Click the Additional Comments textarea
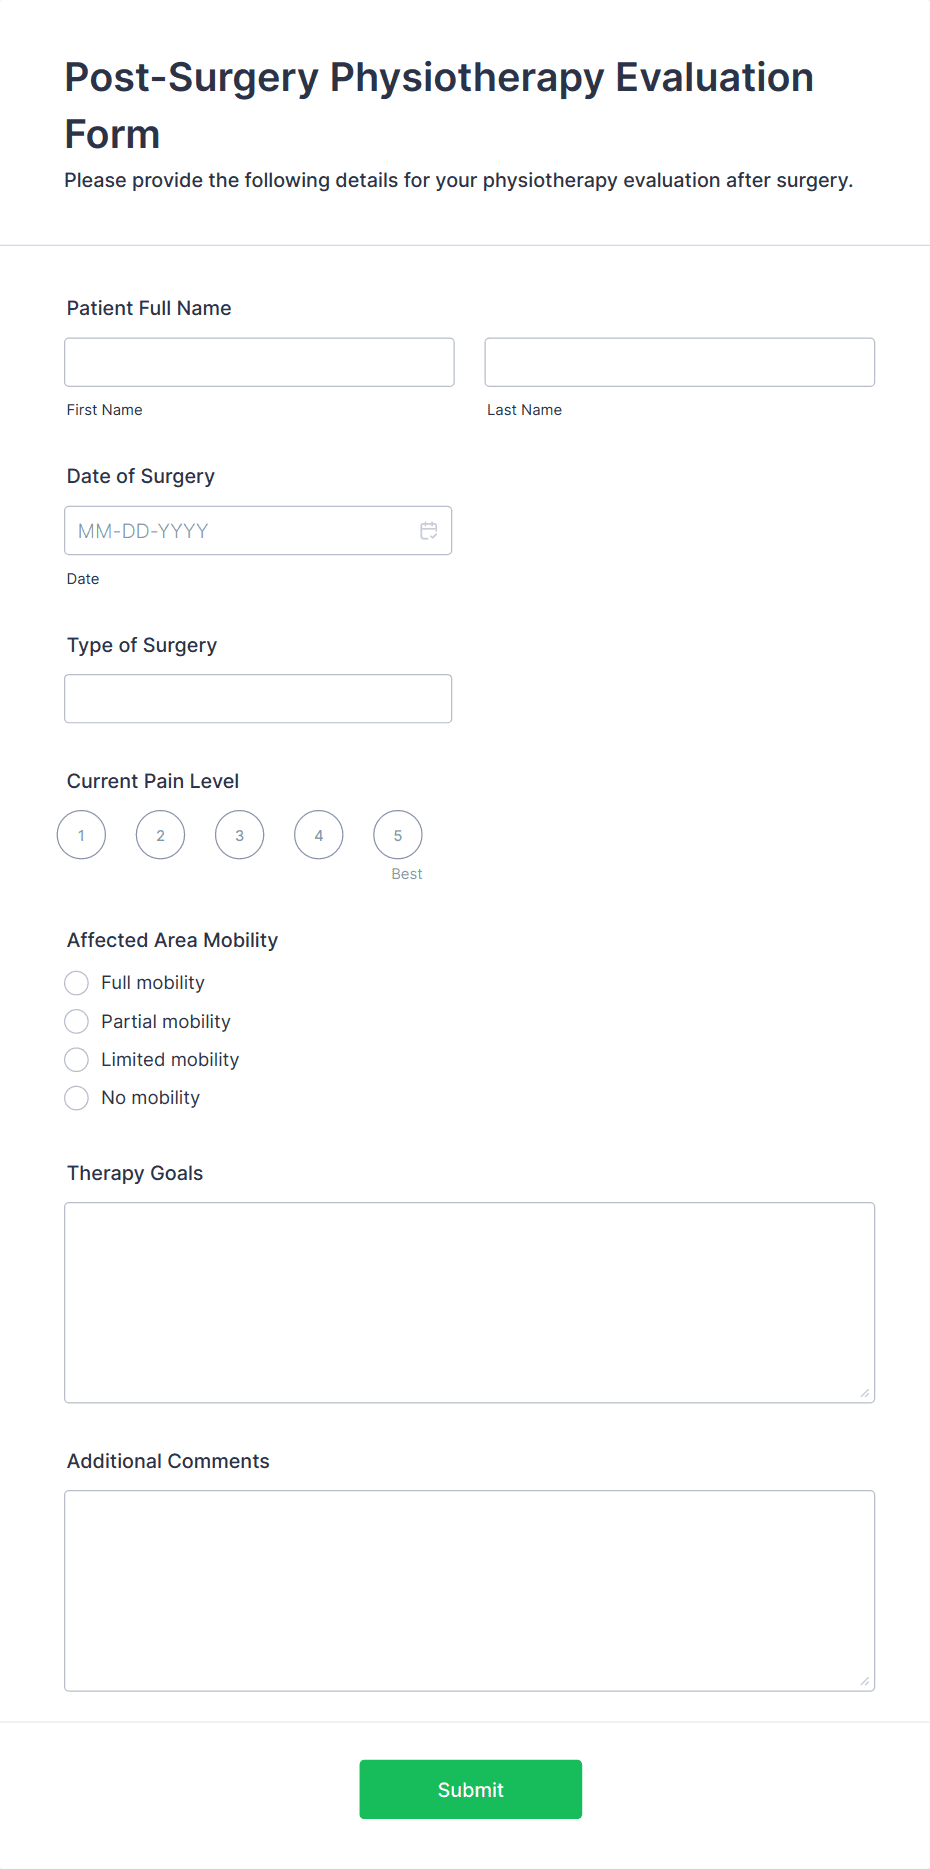The width and height of the screenshot is (930, 1869). [x=469, y=1590]
